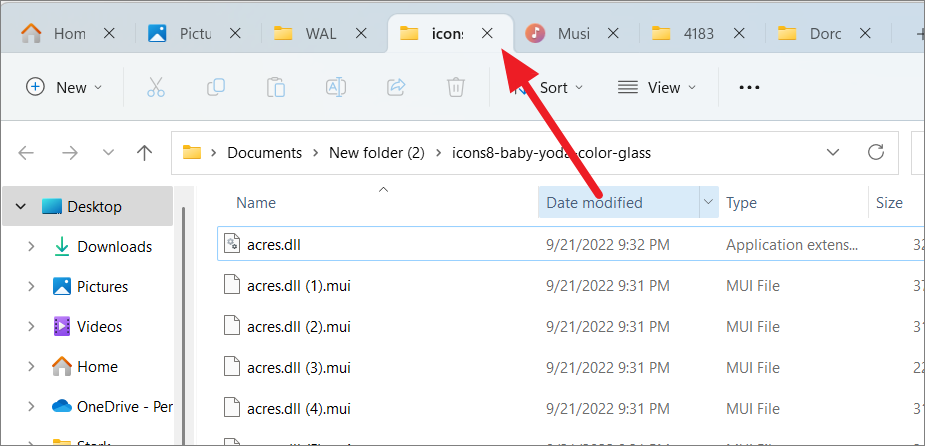This screenshot has width=925, height=446.
Task: Click the Copy icon in toolbar
Action: pos(215,87)
